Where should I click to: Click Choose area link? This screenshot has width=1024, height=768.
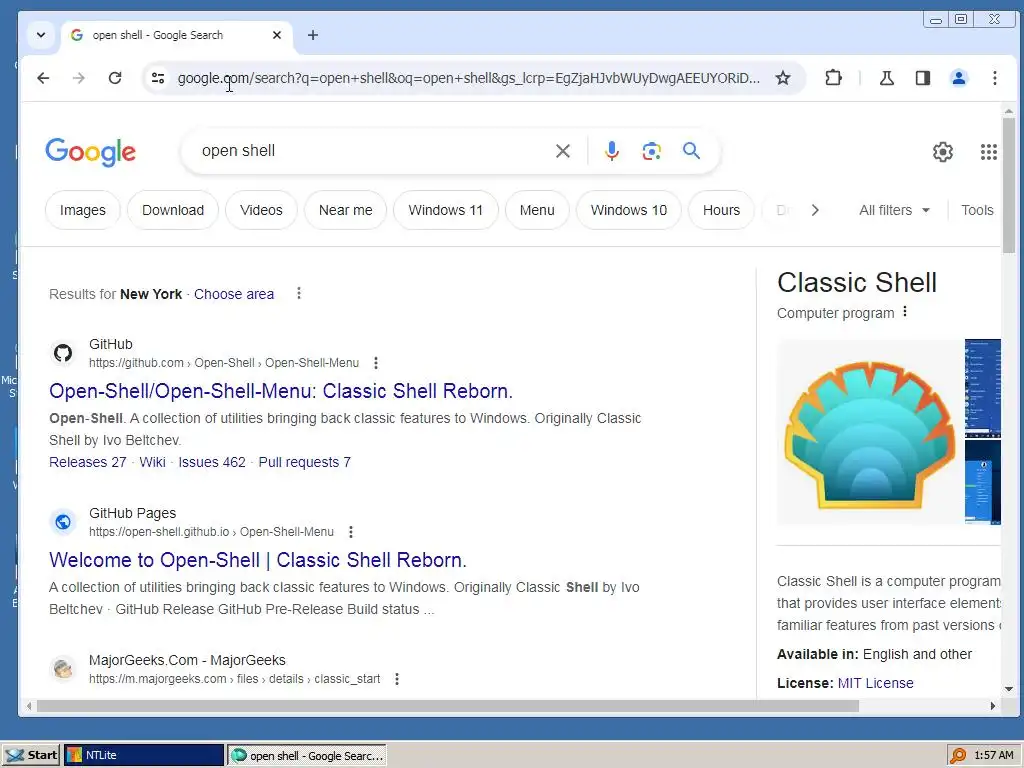(234, 295)
